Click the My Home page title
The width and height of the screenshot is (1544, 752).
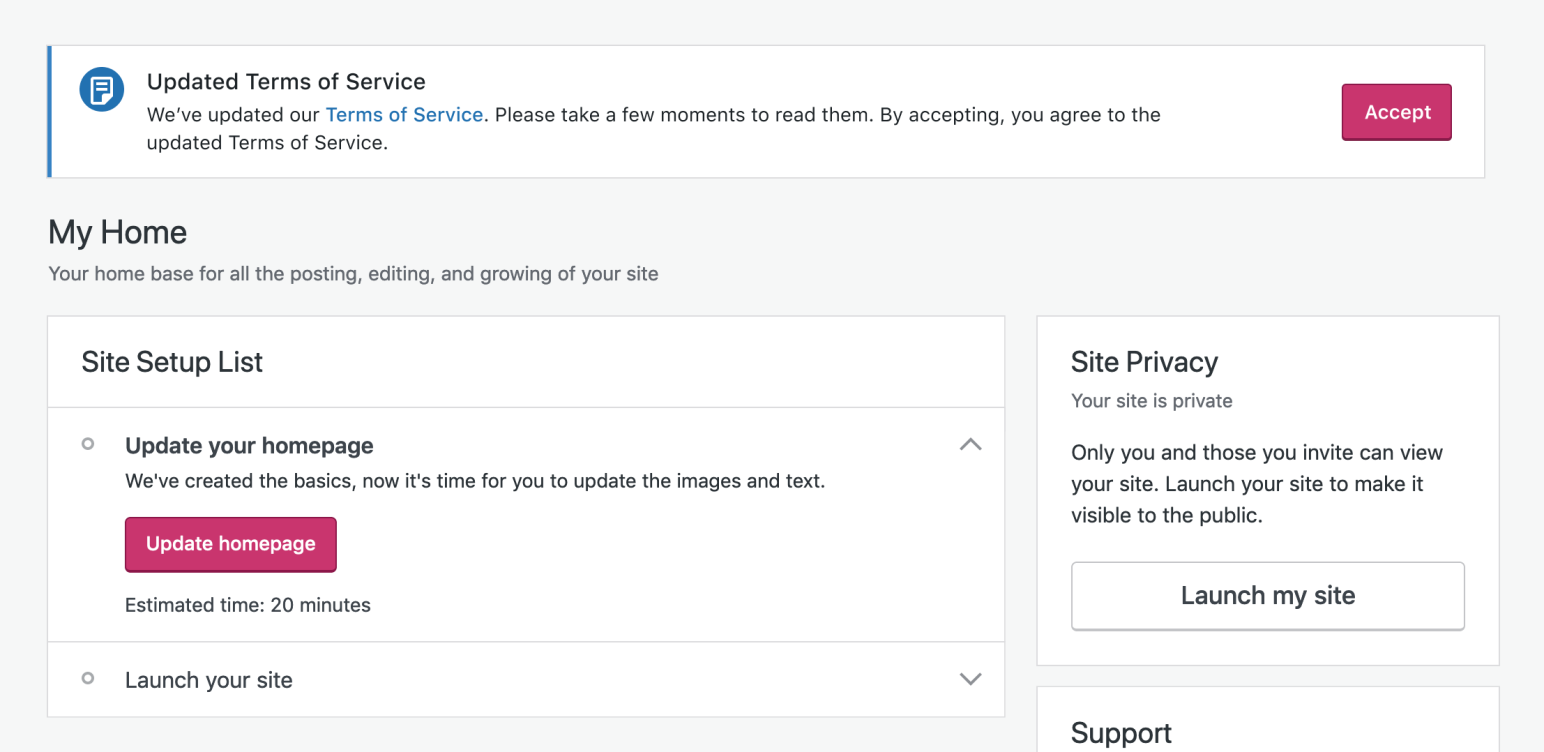117,233
